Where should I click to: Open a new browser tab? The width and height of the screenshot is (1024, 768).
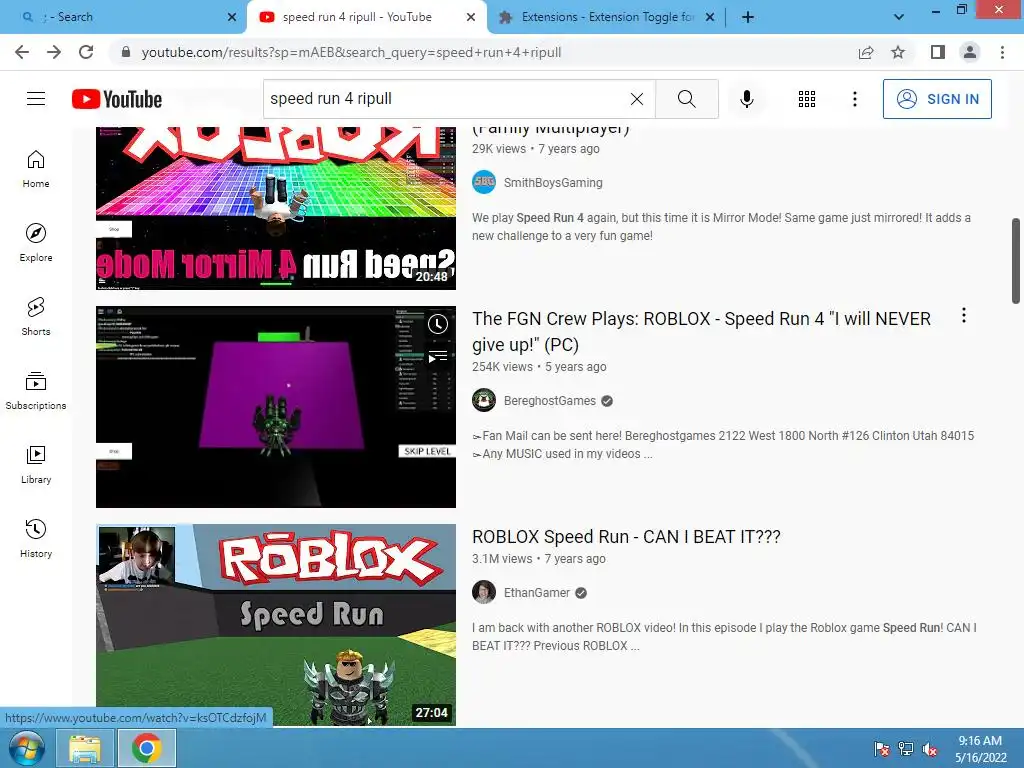coord(748,17)
